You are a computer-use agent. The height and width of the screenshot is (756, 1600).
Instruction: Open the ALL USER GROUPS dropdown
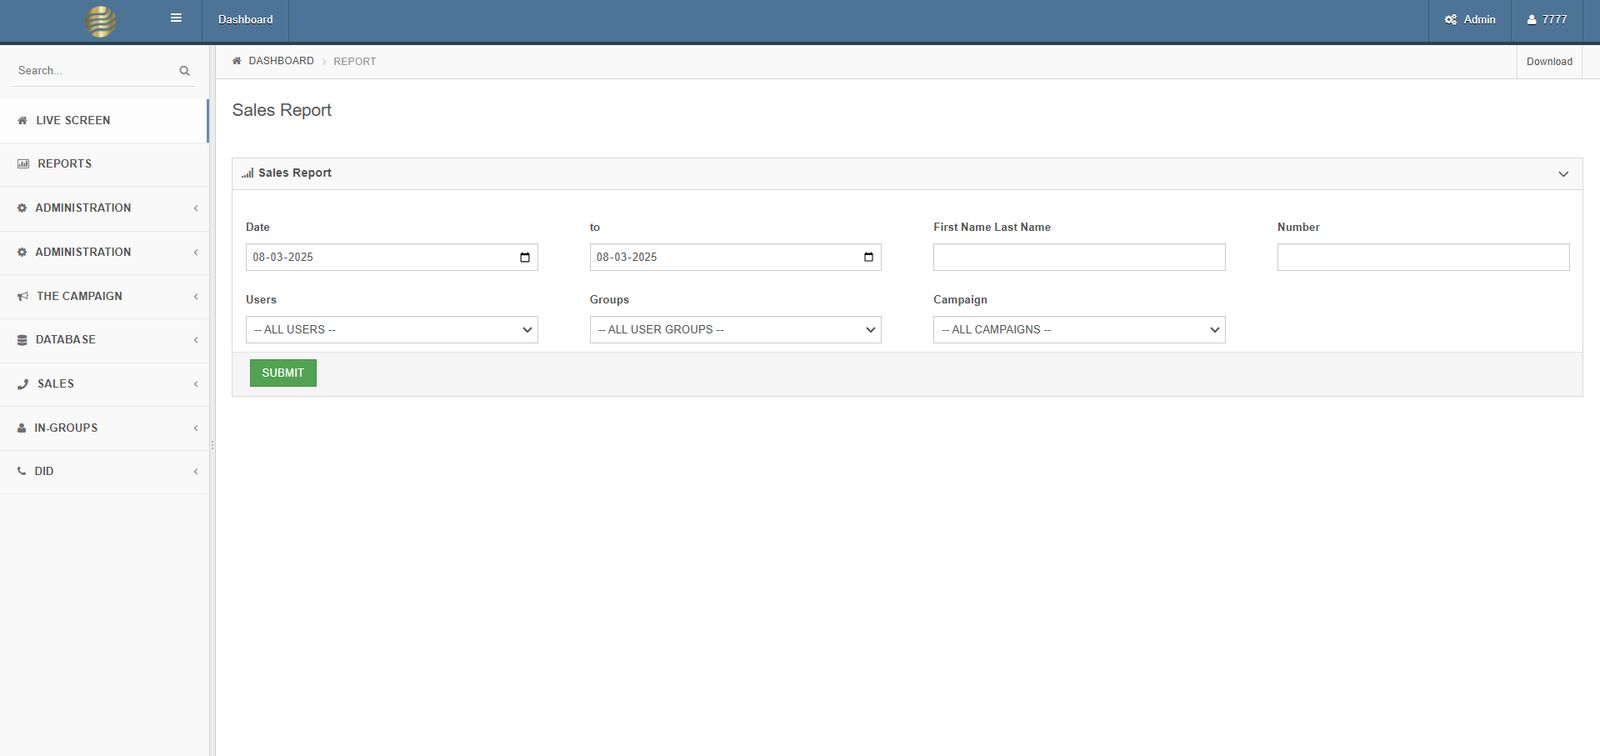click(x=735, y=330)
